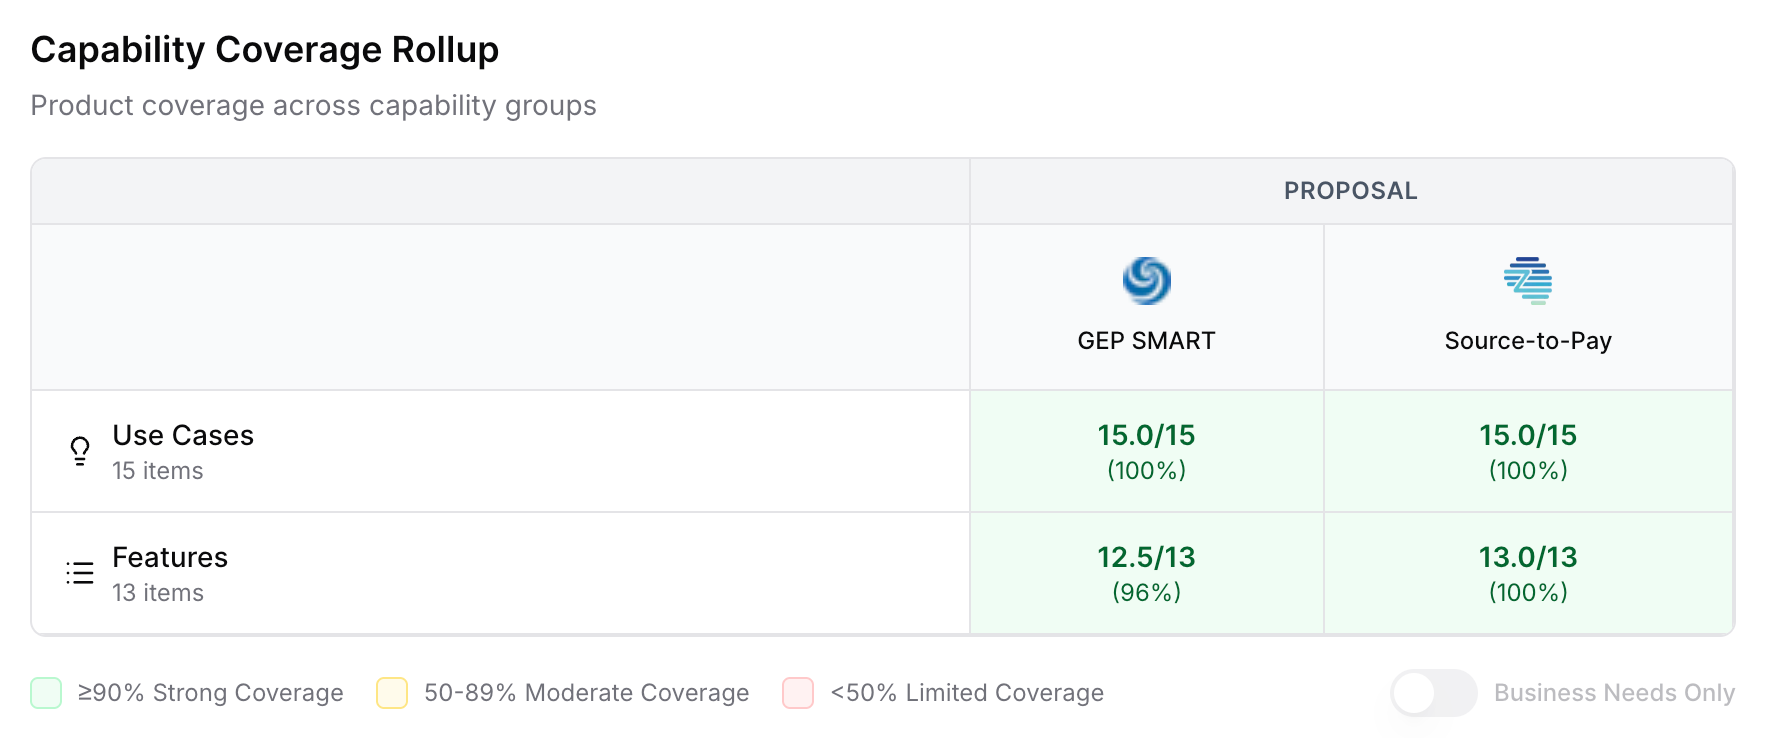Toggle the Business Needs Only switch
The width and height of the screenshot is (1766, 738).
[x=1433, y=693]
